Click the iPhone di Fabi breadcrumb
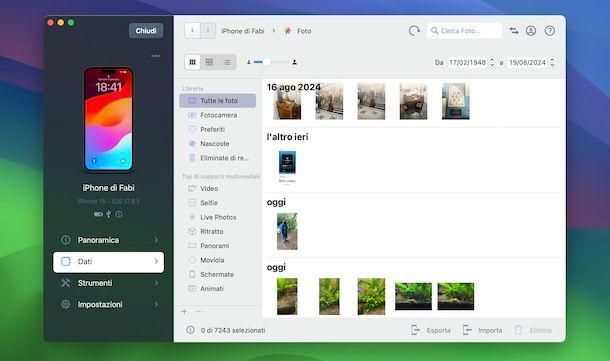Image resolution: width=610 pixels, height=361 pixels. coord(243,31)
